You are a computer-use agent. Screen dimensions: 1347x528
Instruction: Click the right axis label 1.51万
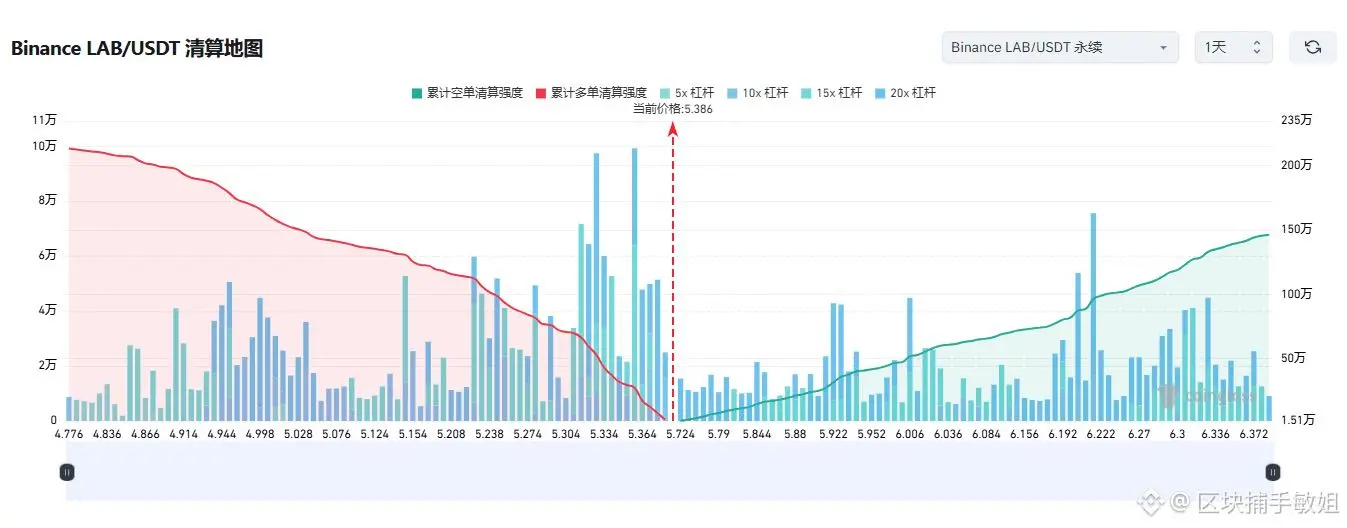[x=1298, y=420]
